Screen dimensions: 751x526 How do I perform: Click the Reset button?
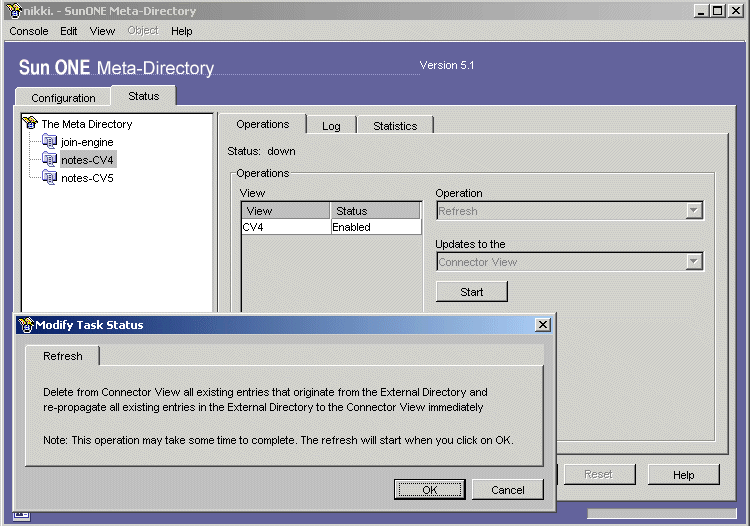(598, 474)
